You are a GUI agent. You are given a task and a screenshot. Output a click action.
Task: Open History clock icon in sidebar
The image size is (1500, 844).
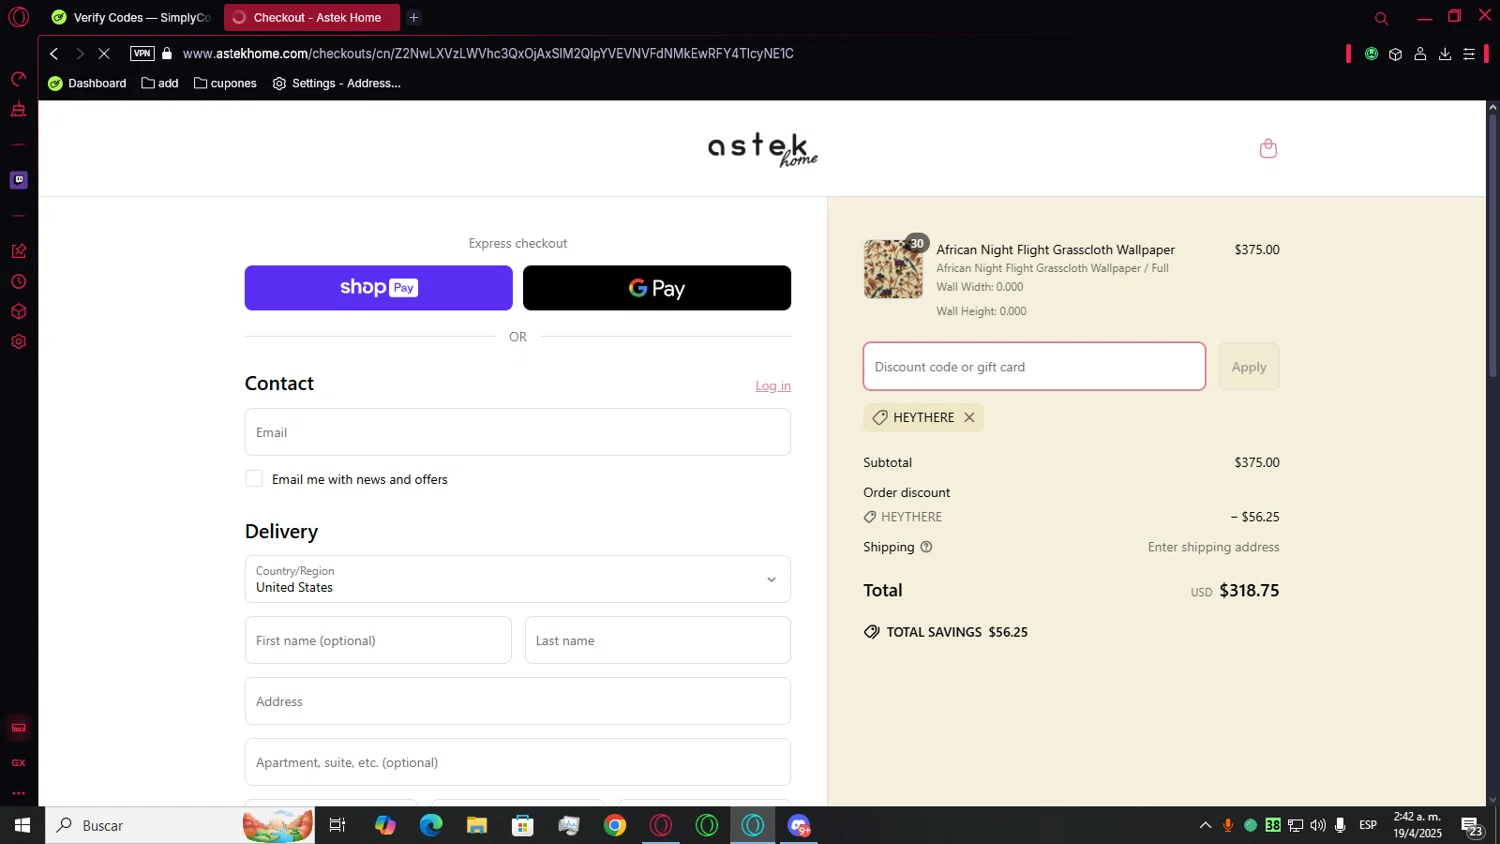[18, 282]
